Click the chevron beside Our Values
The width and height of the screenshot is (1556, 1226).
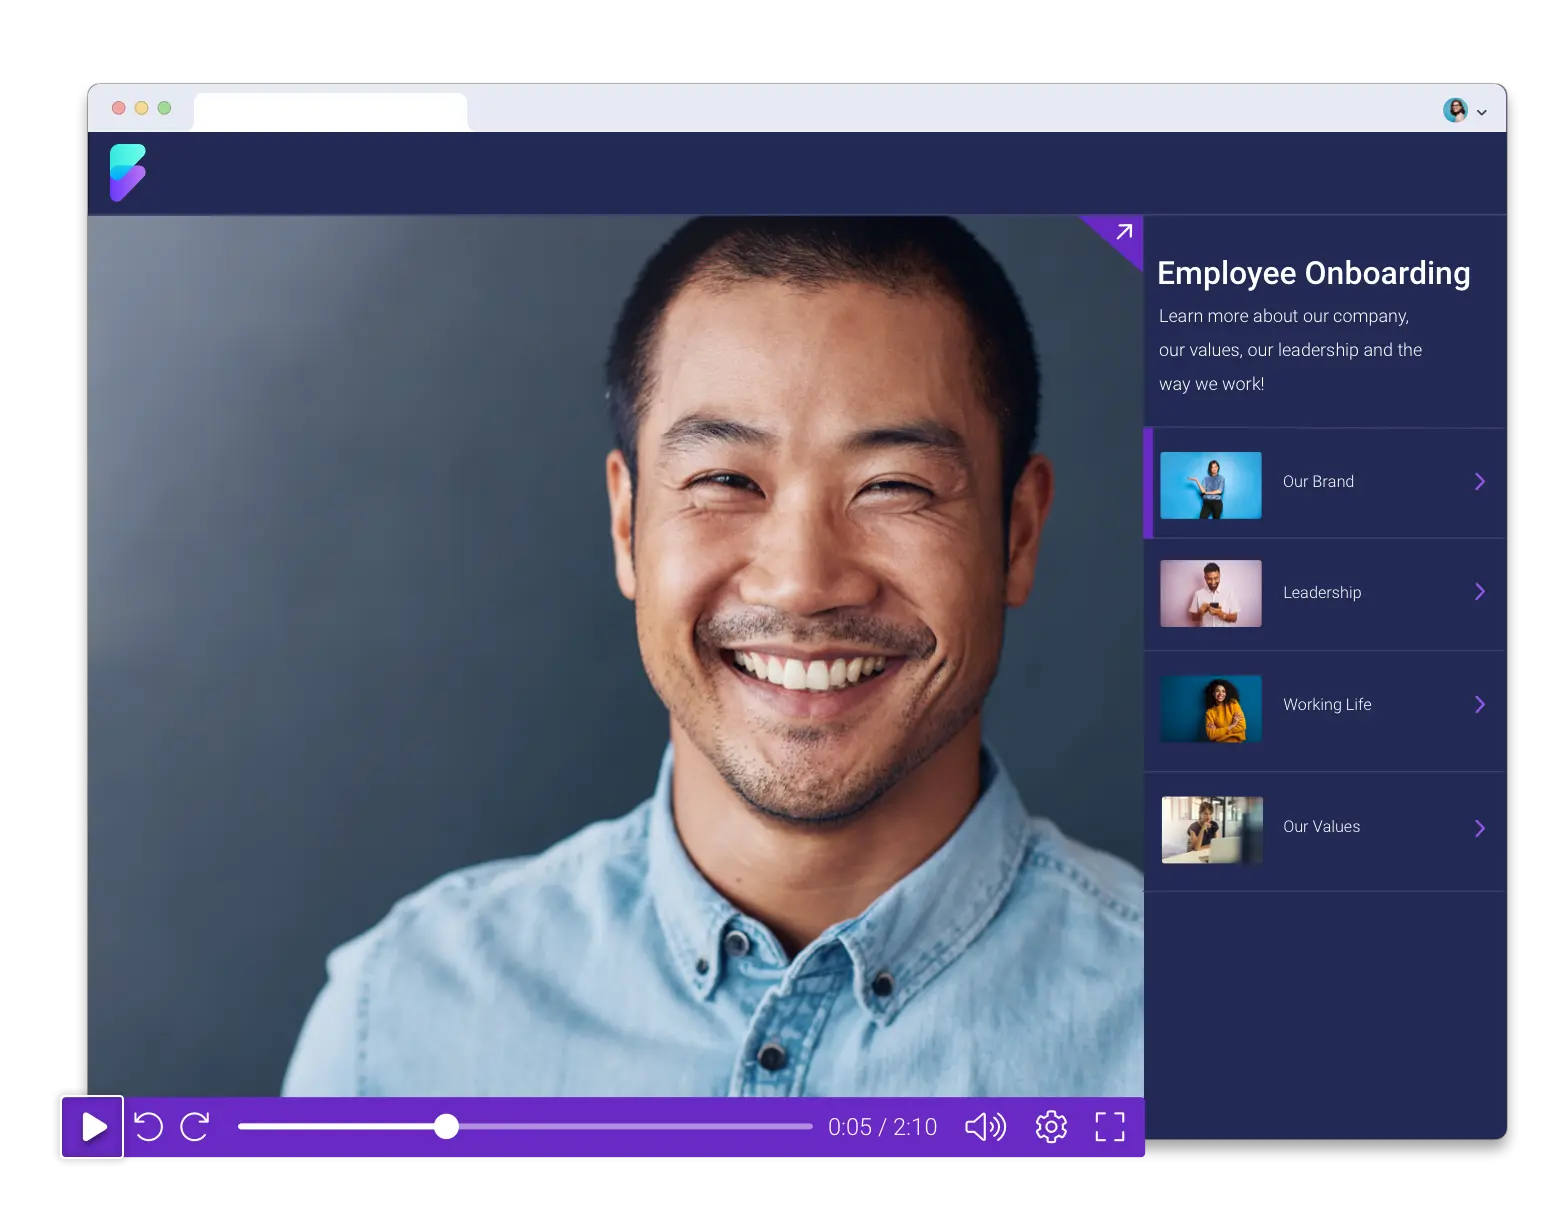(1480, 828)
